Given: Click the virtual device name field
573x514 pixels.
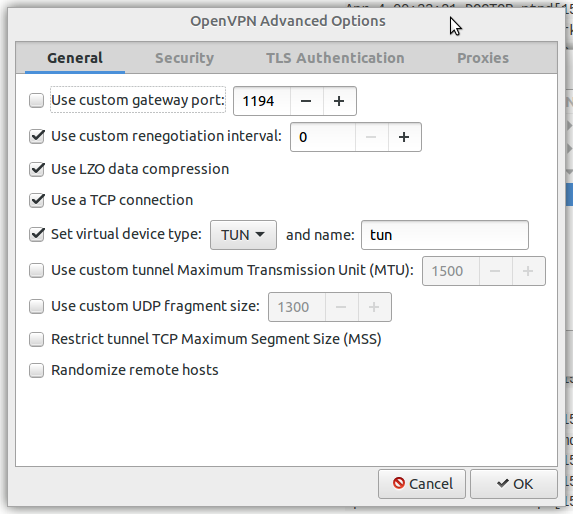Looking at the screenshot, I should click(445, 235).
